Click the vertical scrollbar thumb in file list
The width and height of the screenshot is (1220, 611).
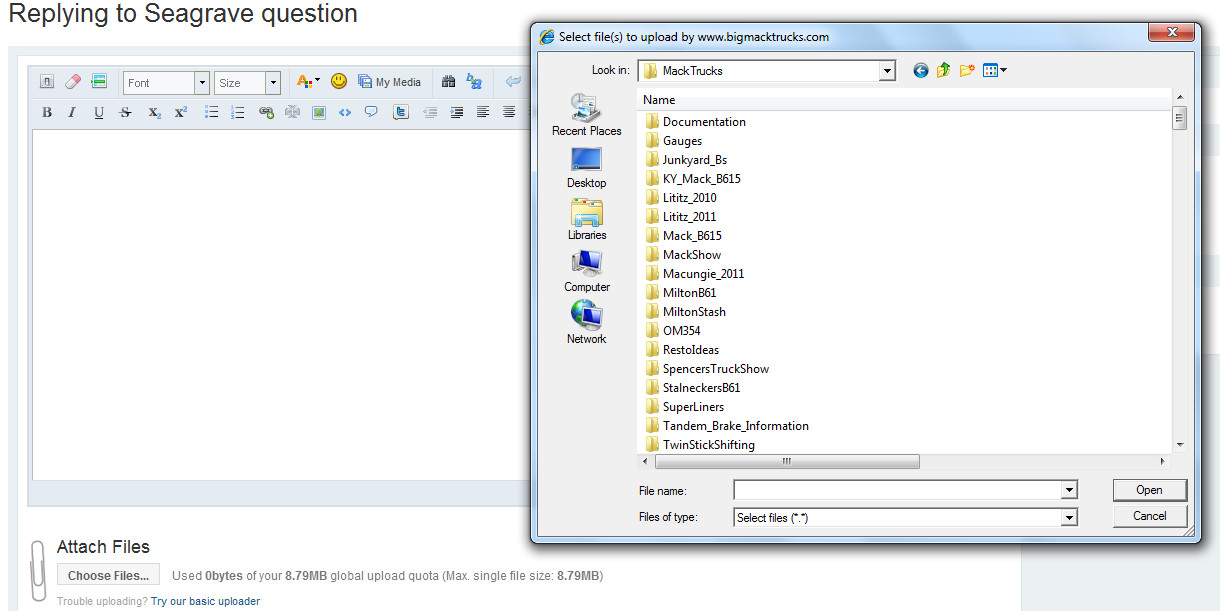point(1180,119)
